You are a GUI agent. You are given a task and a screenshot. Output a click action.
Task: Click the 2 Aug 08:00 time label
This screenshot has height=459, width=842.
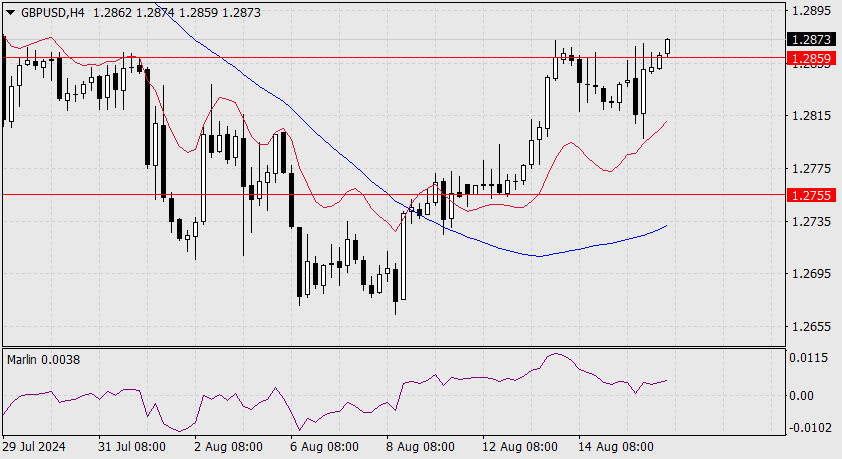[x=228, y=447]
